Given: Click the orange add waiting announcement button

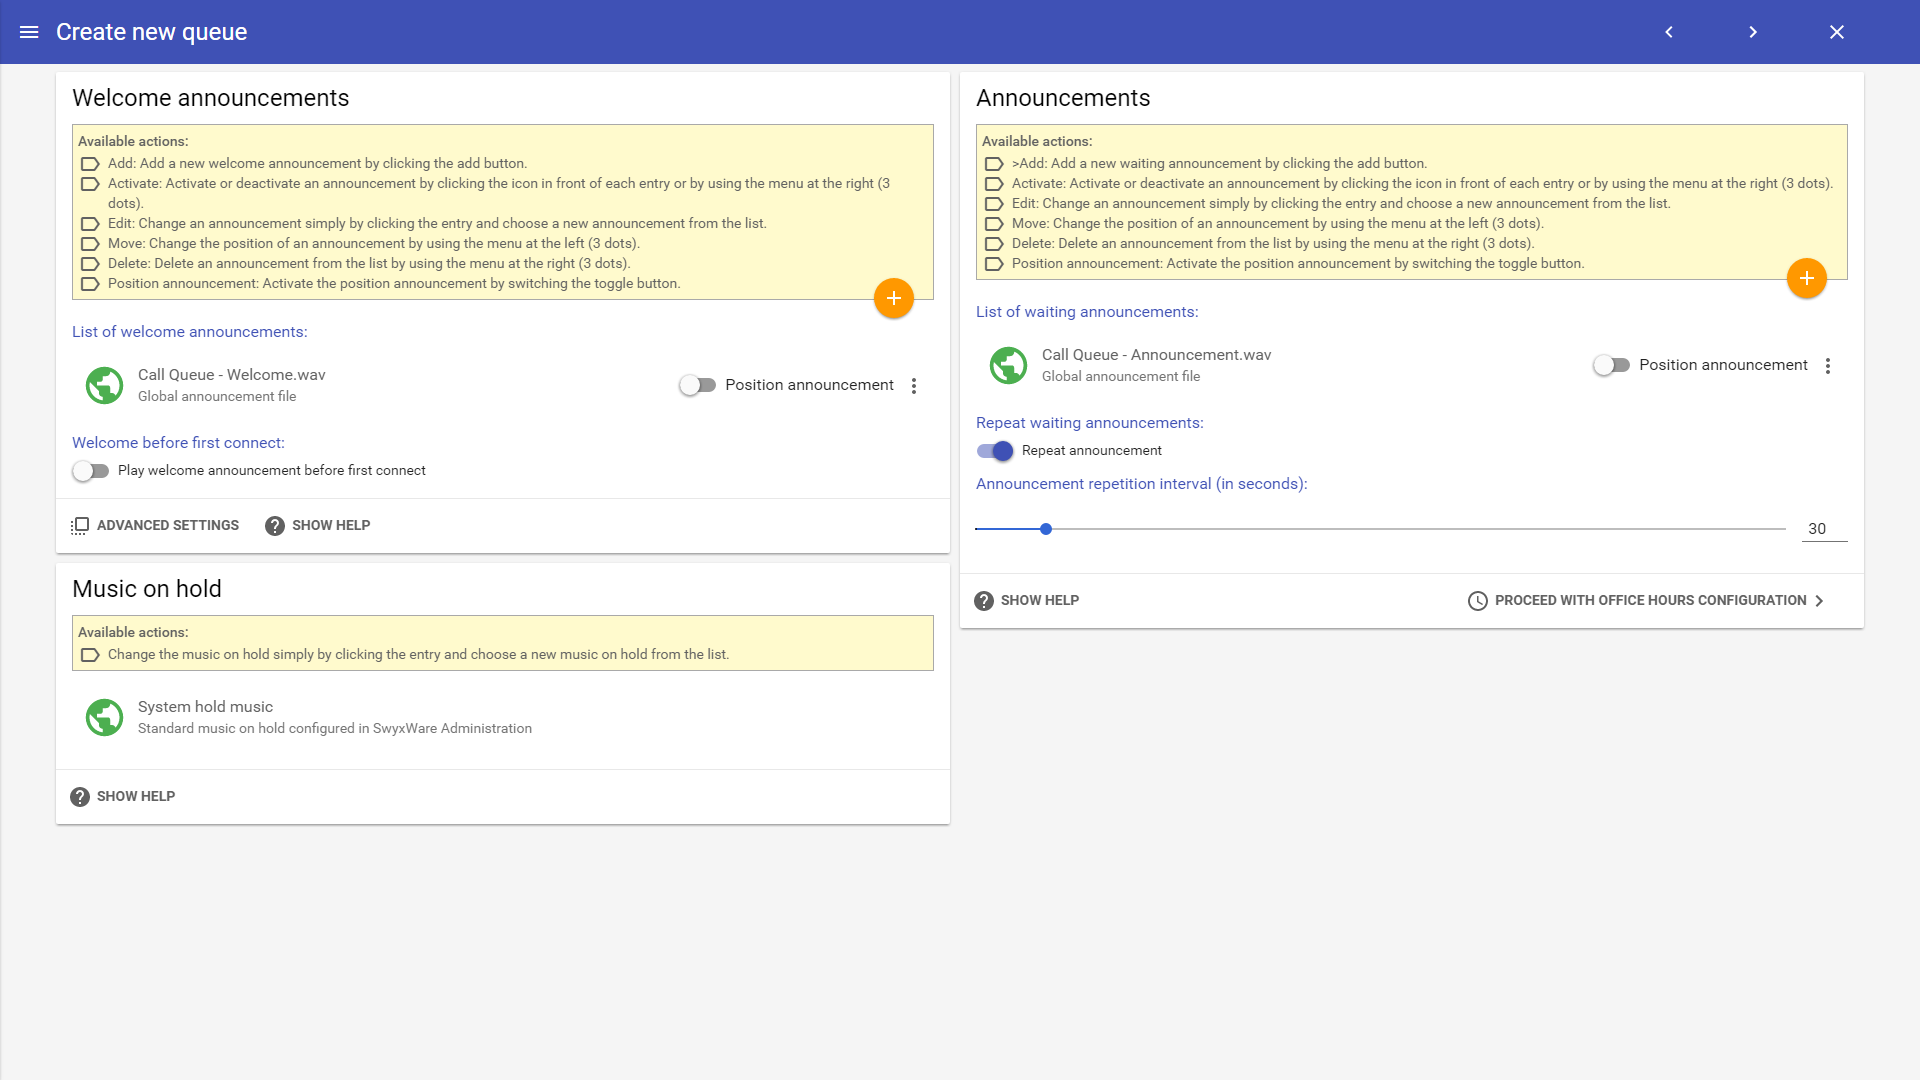Looking at the screenshot, I should 1806,278.
